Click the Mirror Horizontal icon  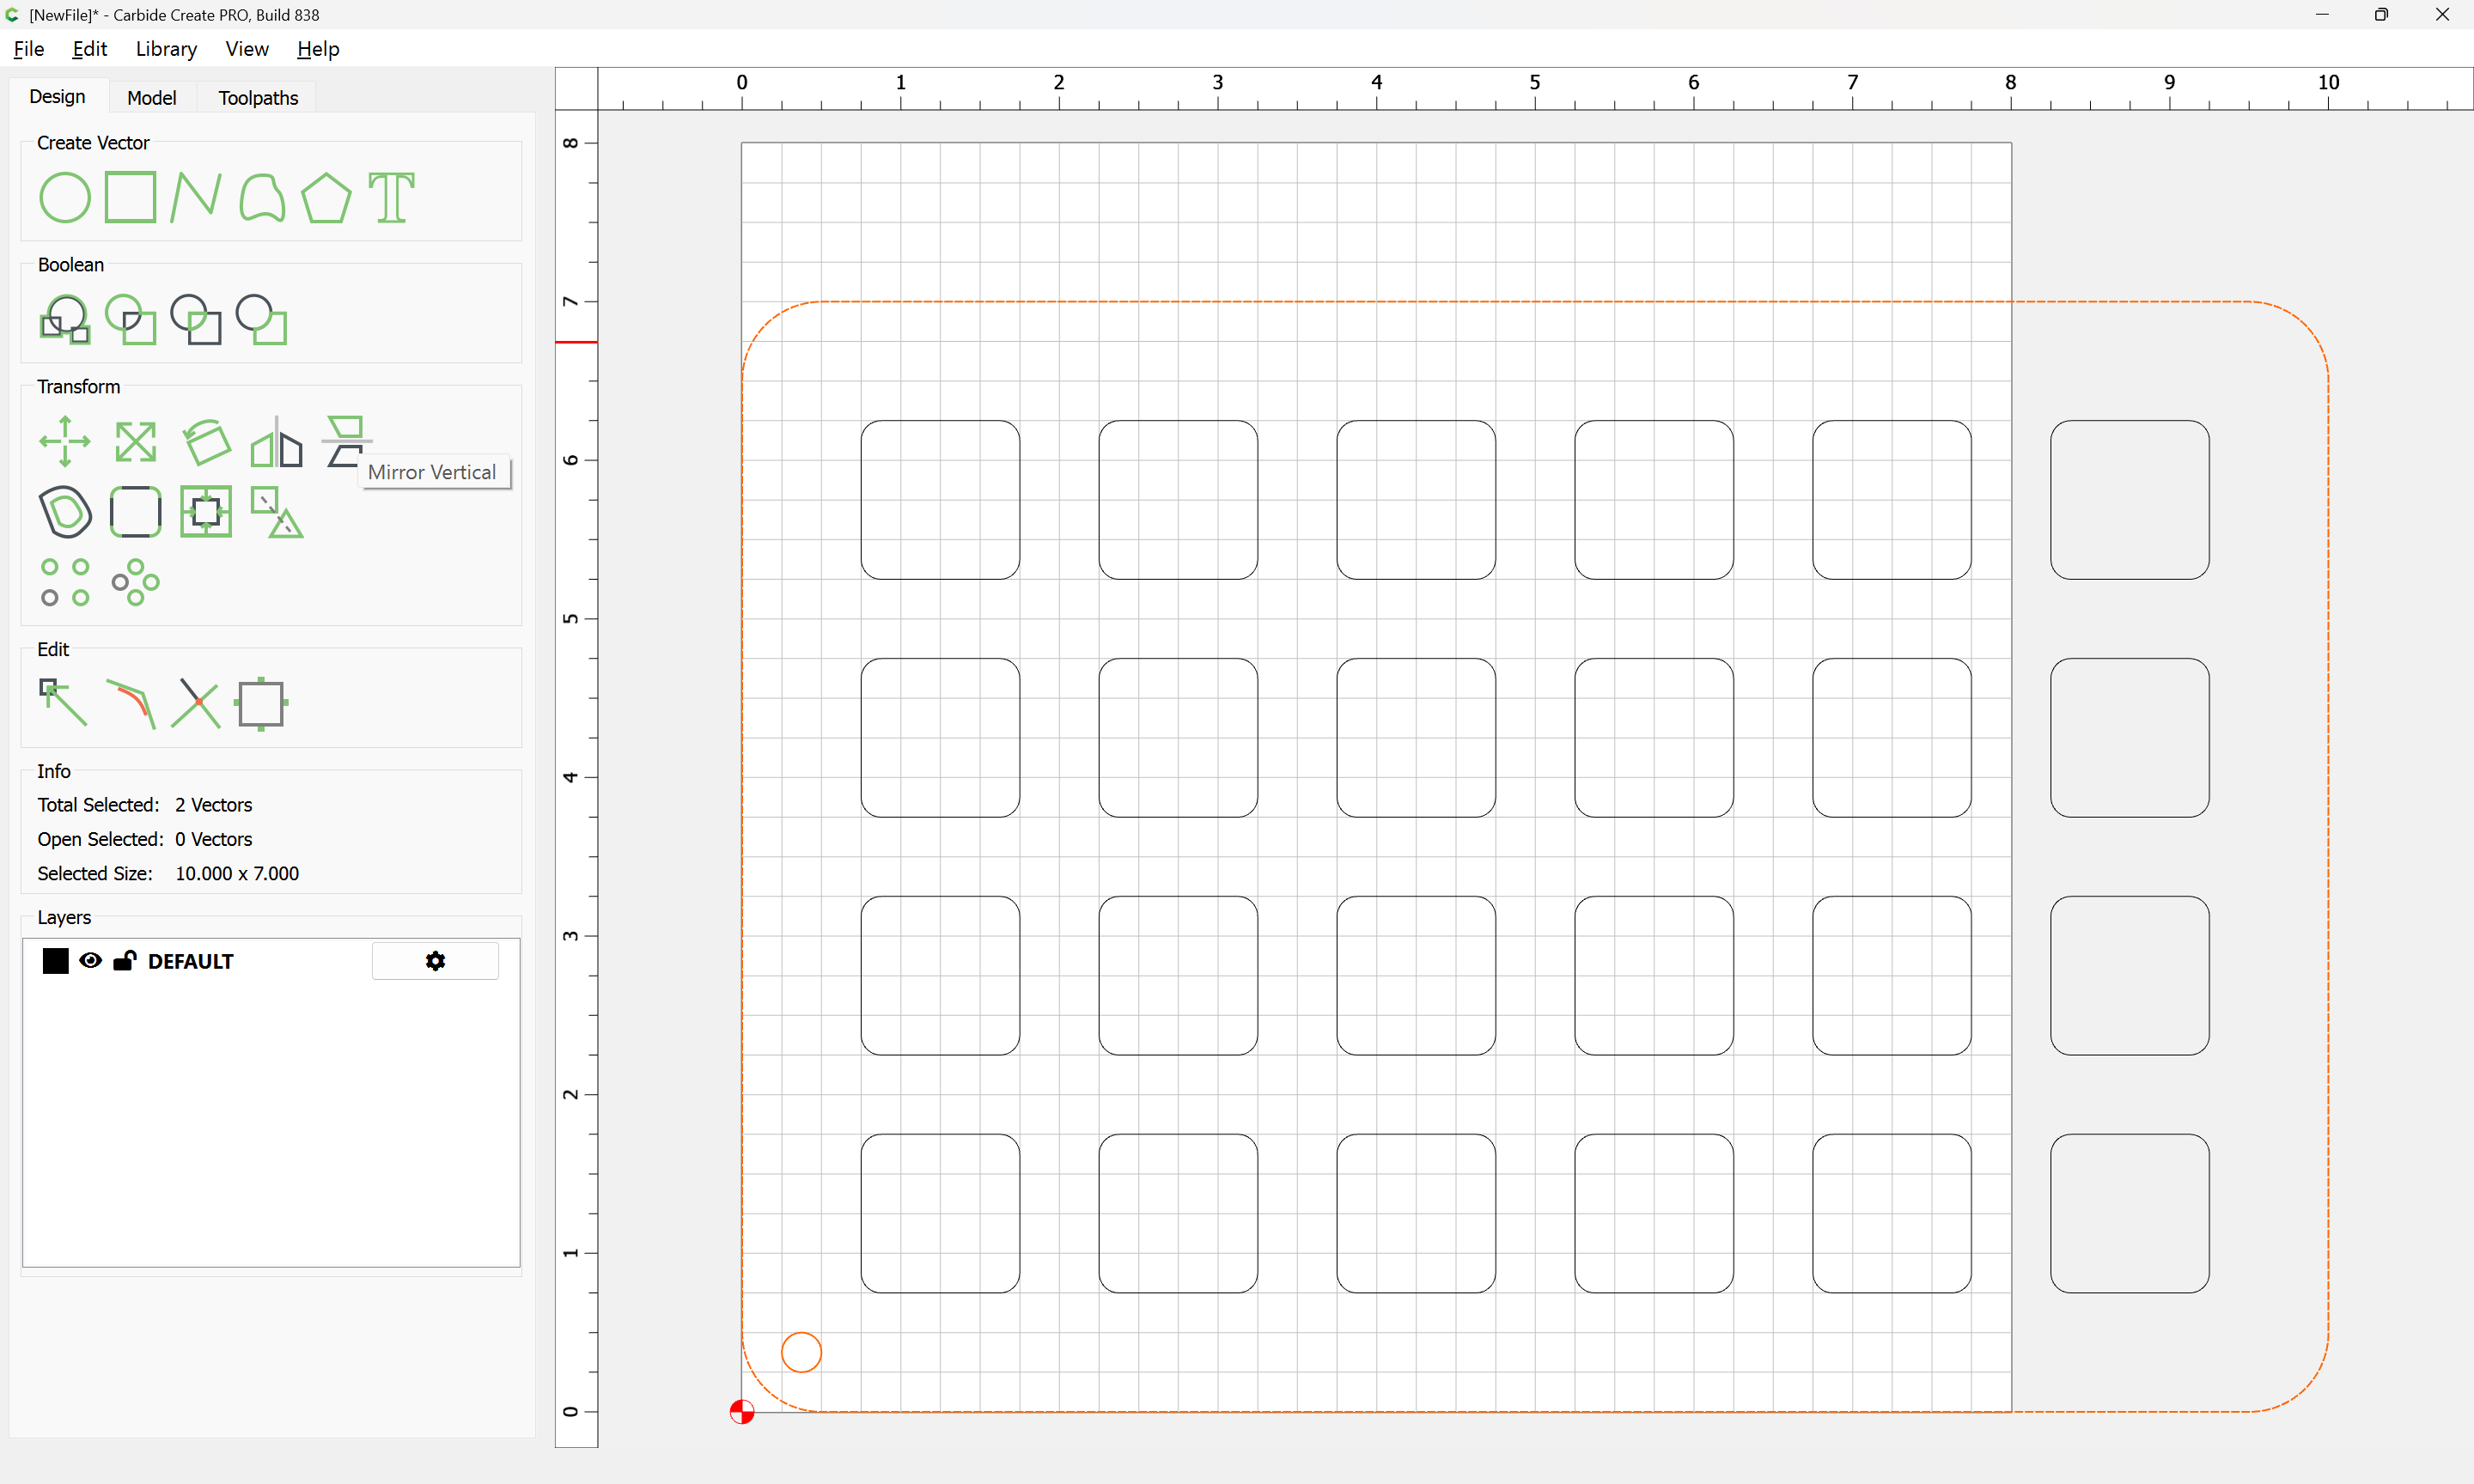coord(277,441)
